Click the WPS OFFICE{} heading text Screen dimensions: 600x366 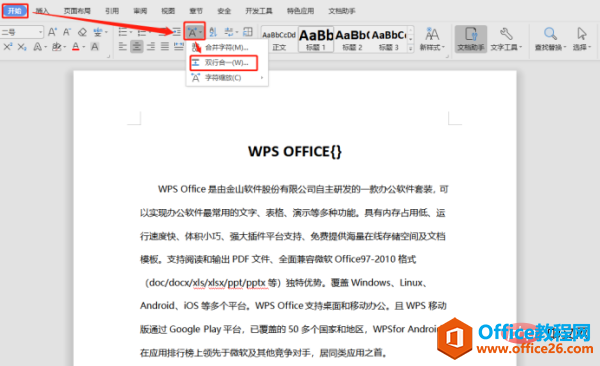[x=295, y=152]
